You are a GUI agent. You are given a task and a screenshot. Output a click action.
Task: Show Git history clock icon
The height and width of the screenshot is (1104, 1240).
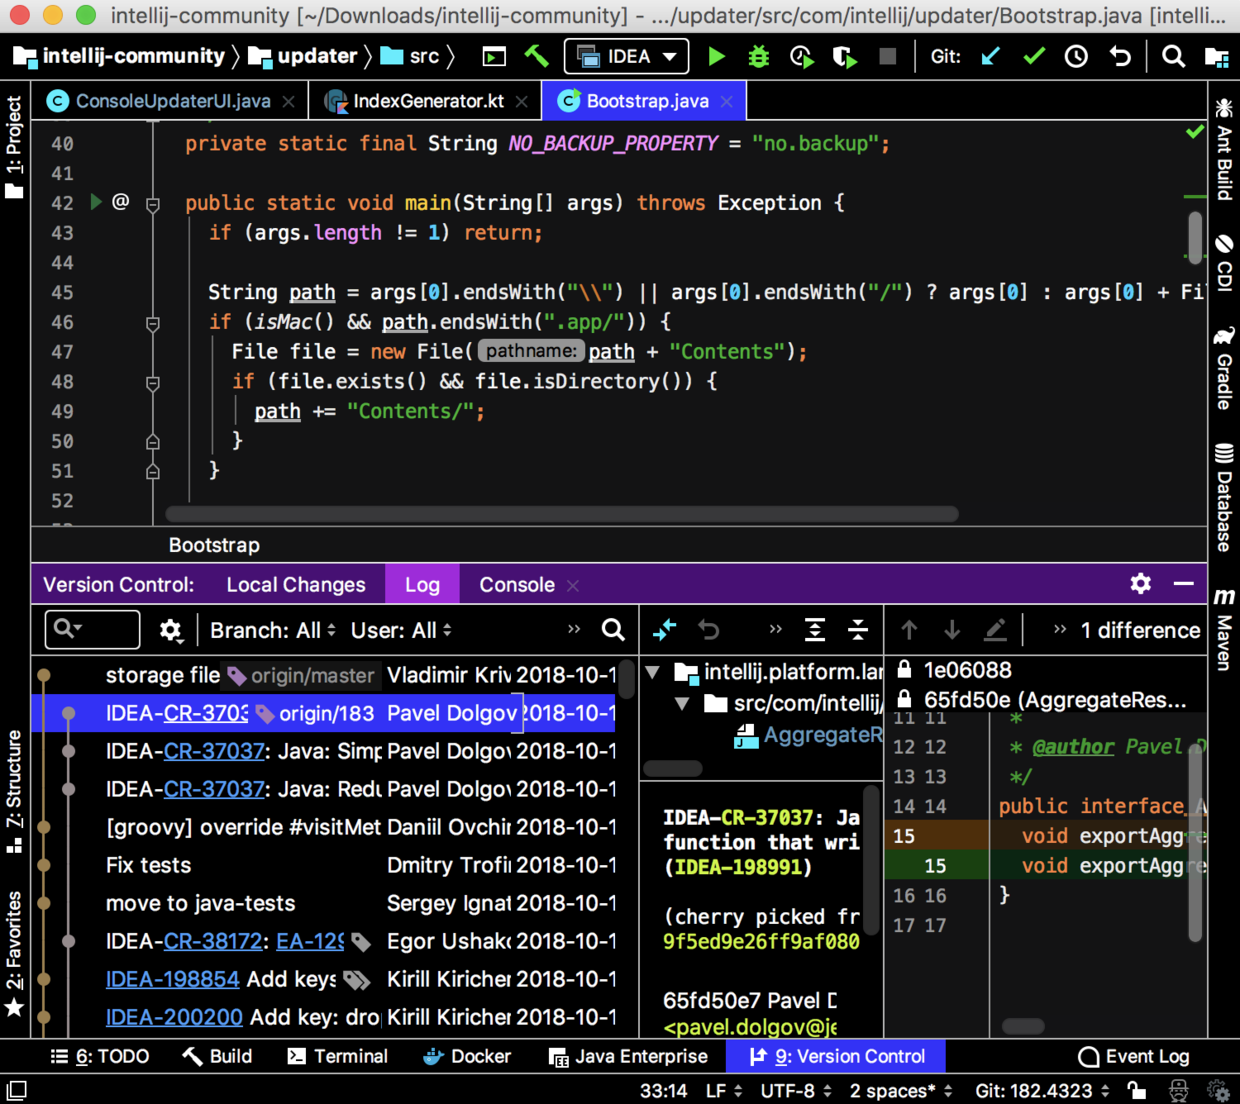click(x=1076, y=56)
